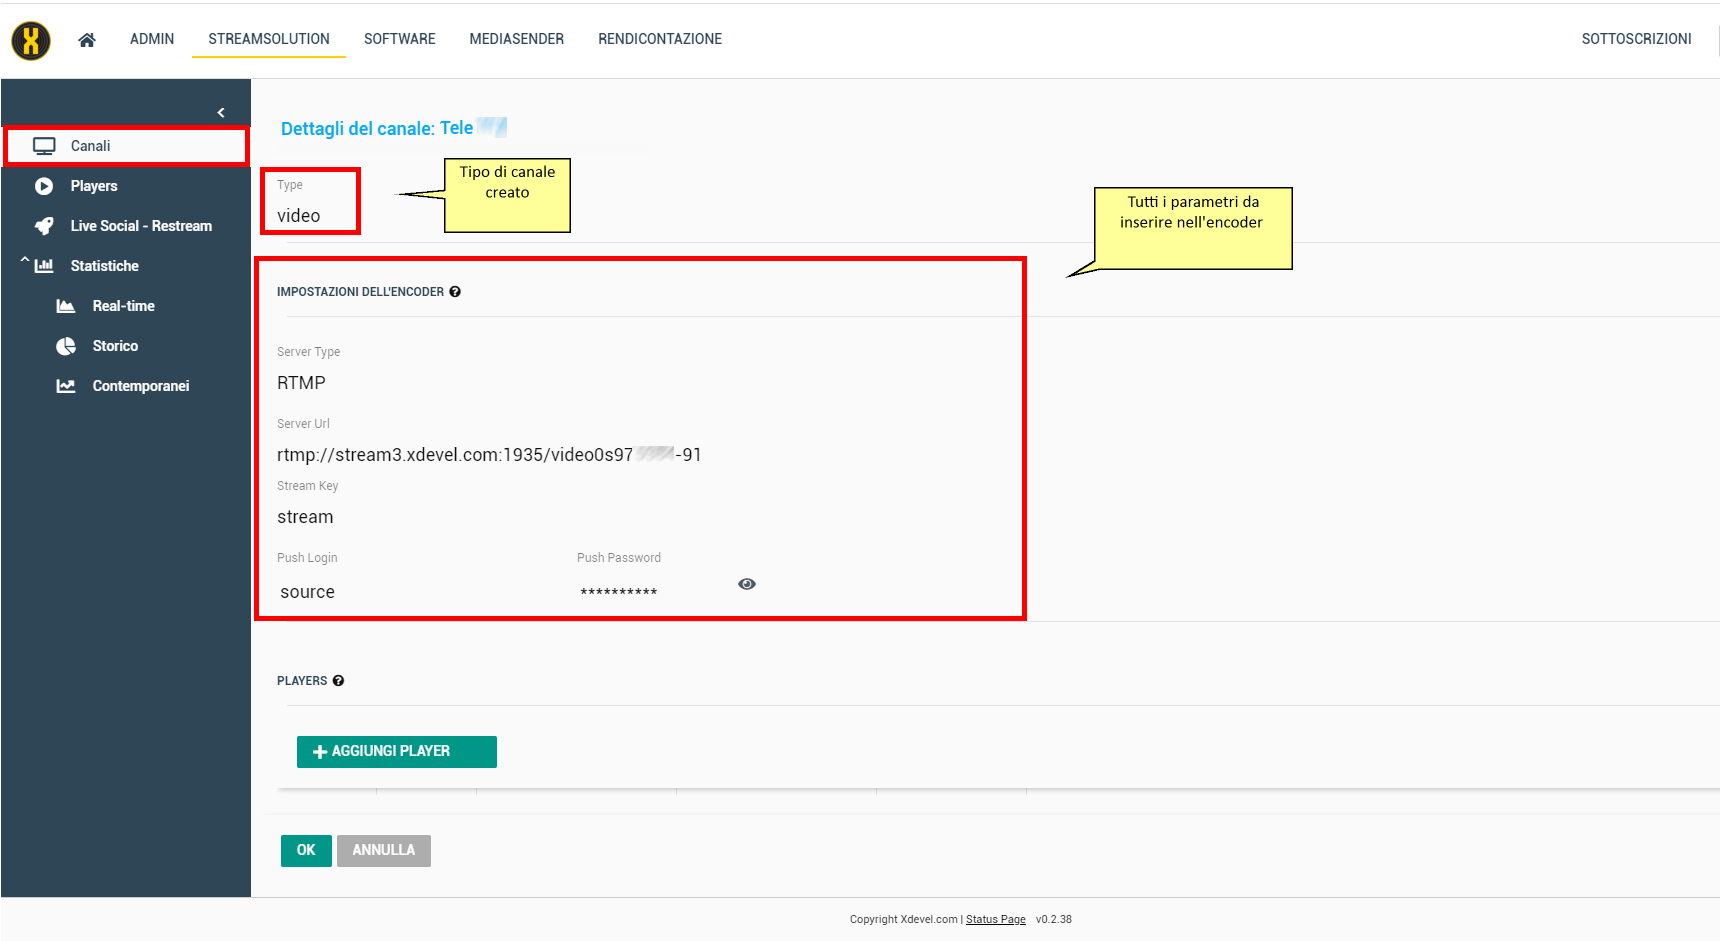Cancel with the ANNULLA button
Viewport: 1720px width, 941px height.
coord(384,851)
